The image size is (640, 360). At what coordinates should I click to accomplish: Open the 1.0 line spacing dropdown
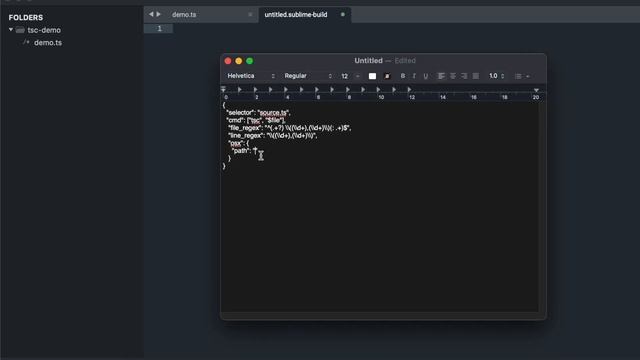497,76
